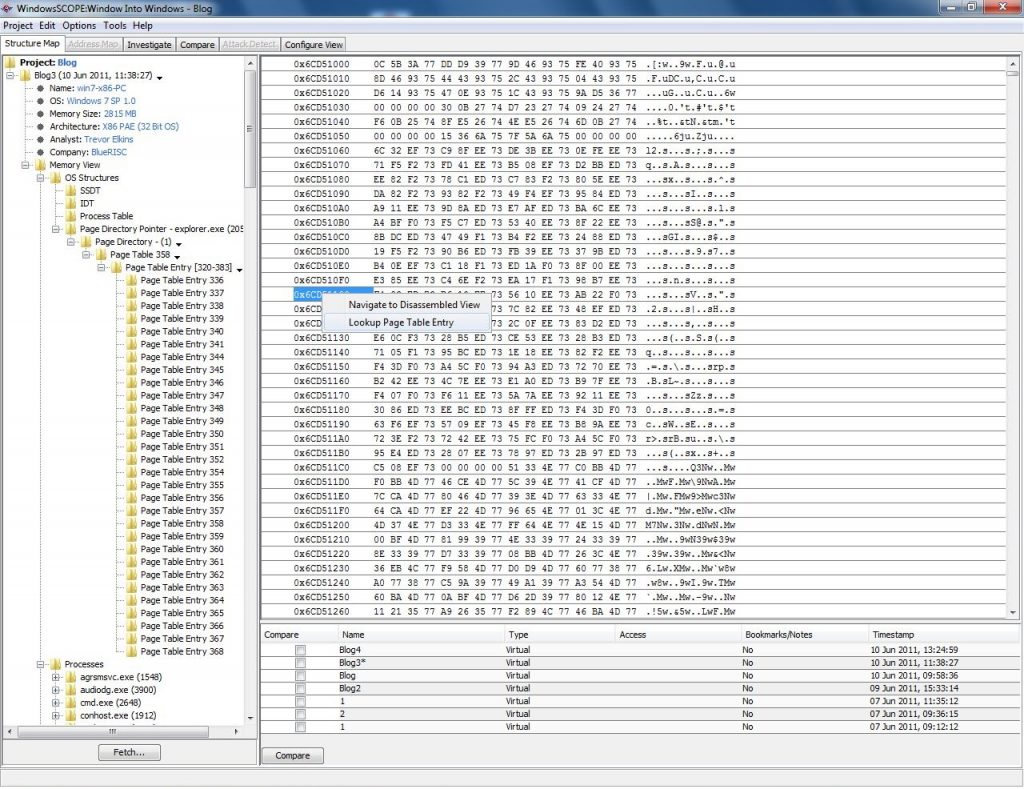The width and height of the screenshot is (1024, 789).
Task: Switch to the Configure View tab
Action: (x=313, y=44)
